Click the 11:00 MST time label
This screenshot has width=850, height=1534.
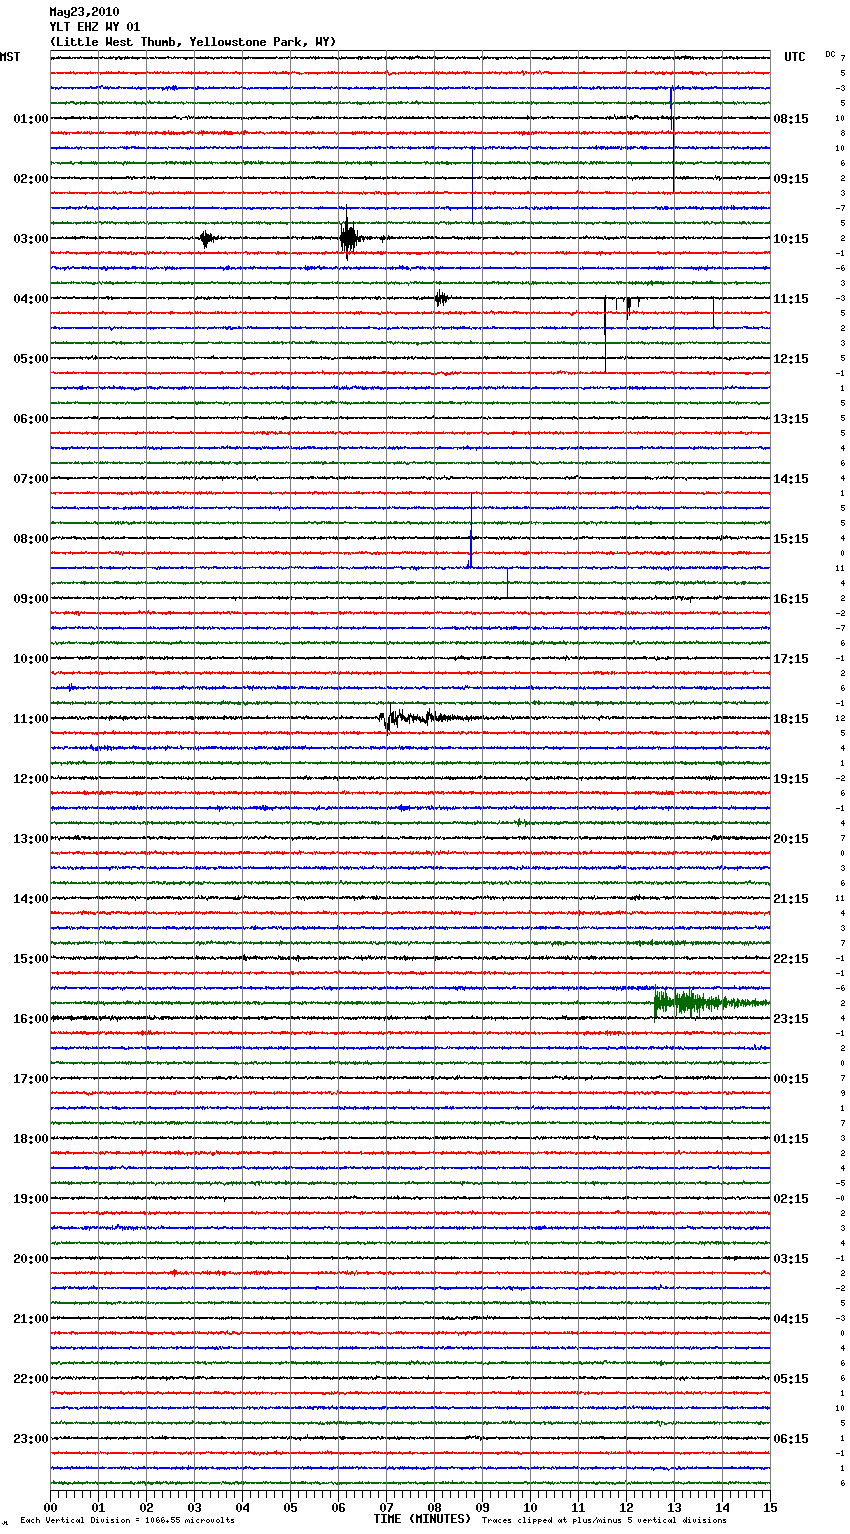point(31,719)
